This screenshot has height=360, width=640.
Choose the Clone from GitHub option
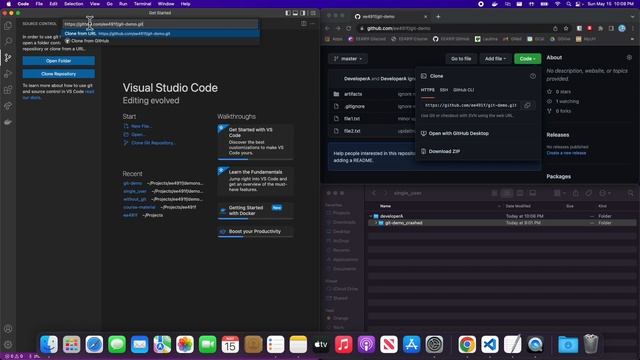(x=161, y=41)
